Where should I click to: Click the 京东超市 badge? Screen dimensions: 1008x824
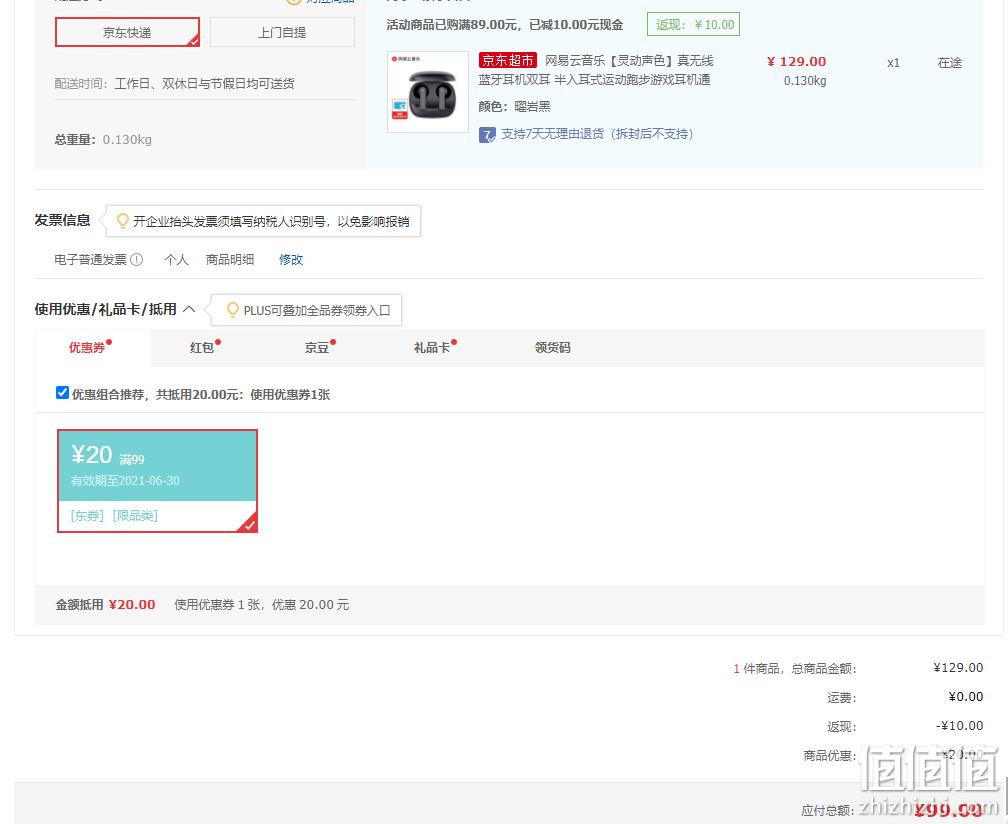click(507, 60)
